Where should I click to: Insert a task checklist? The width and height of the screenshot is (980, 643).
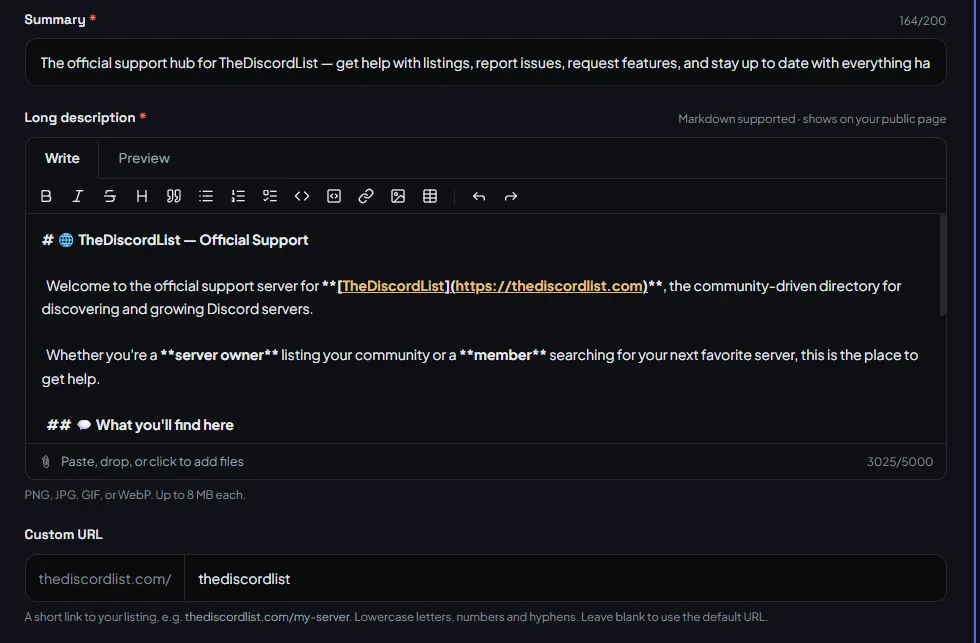(270, 196)
